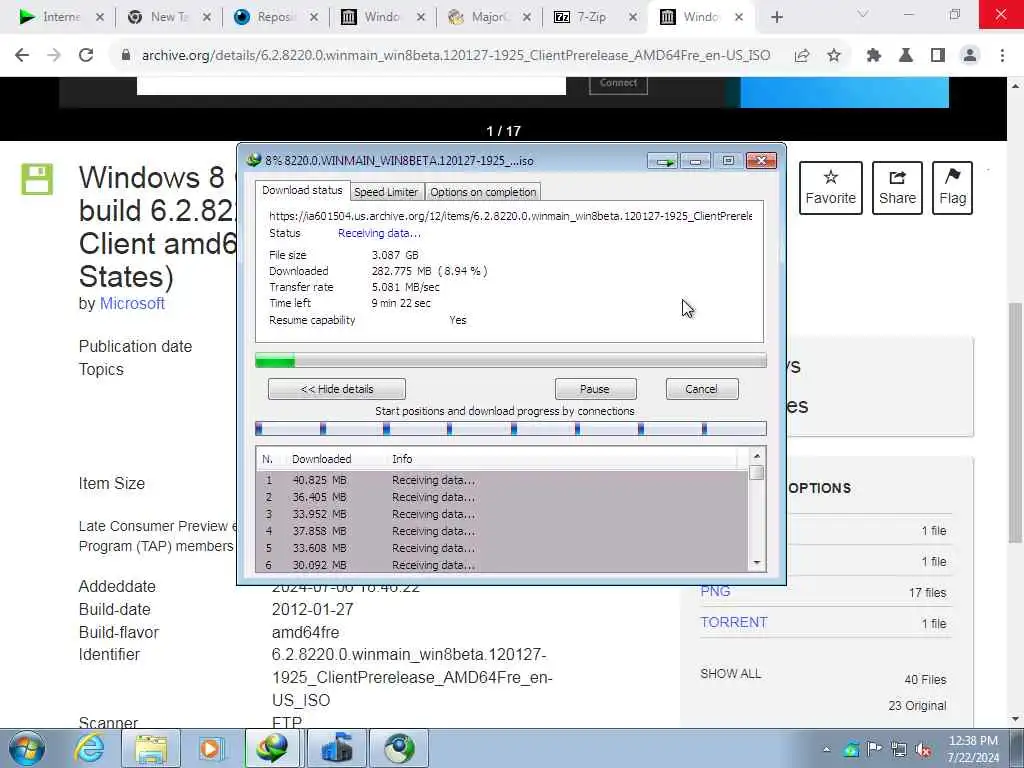
Task: Click SHOW ALL download files
Action: 730,674
